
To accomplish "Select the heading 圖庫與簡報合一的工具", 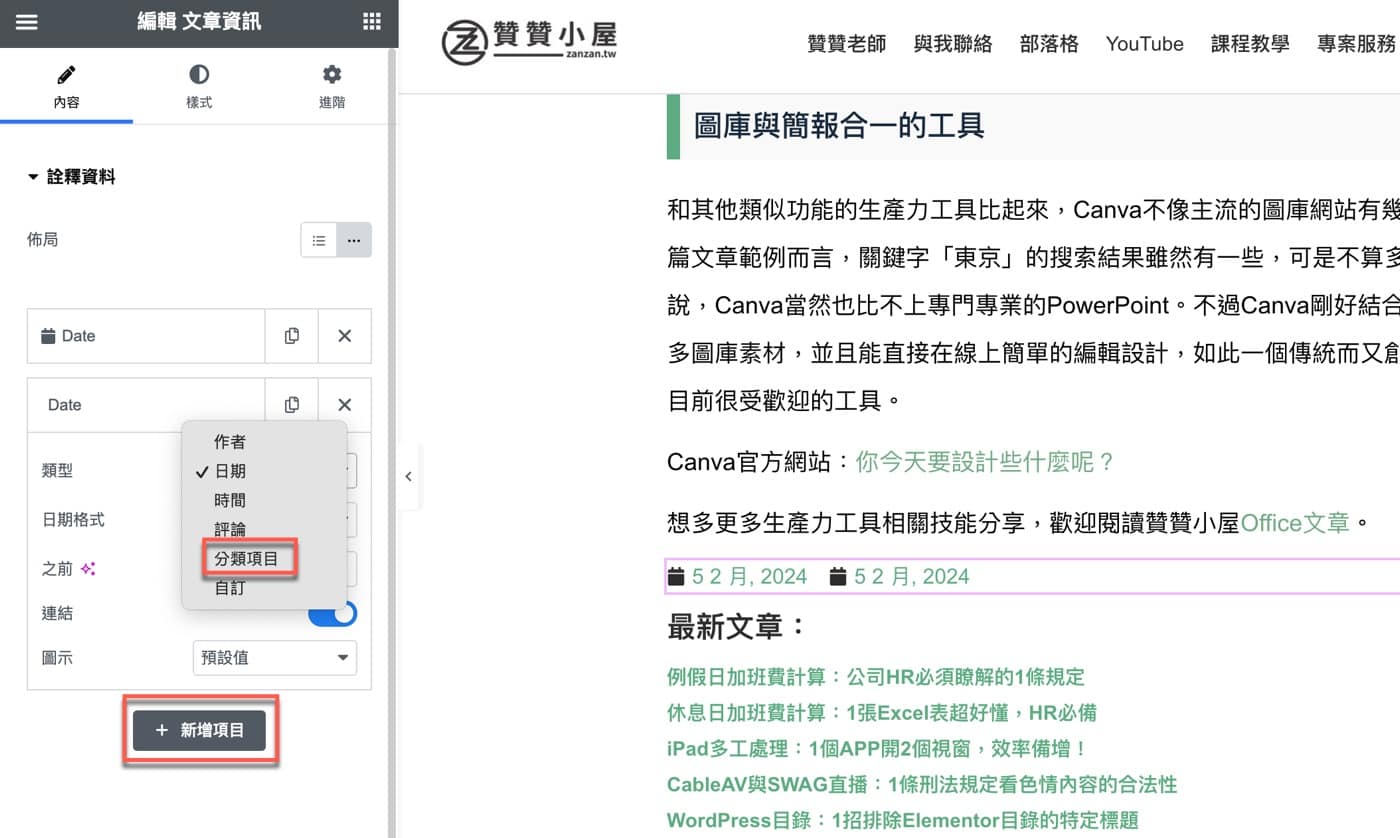I will [x=839, y=126].
